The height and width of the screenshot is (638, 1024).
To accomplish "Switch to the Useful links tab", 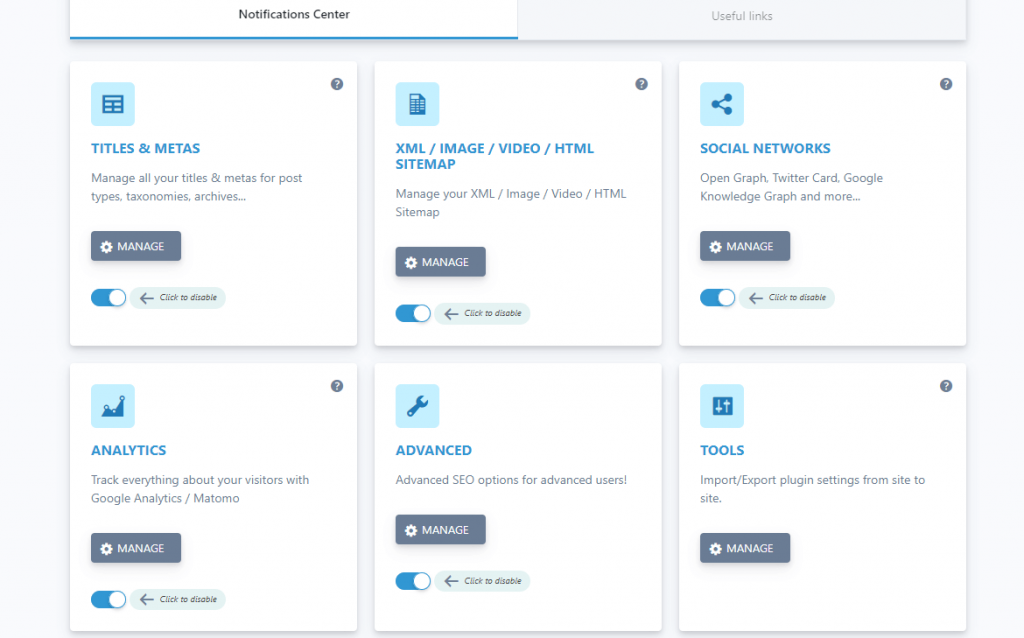I will pos(742,16).
